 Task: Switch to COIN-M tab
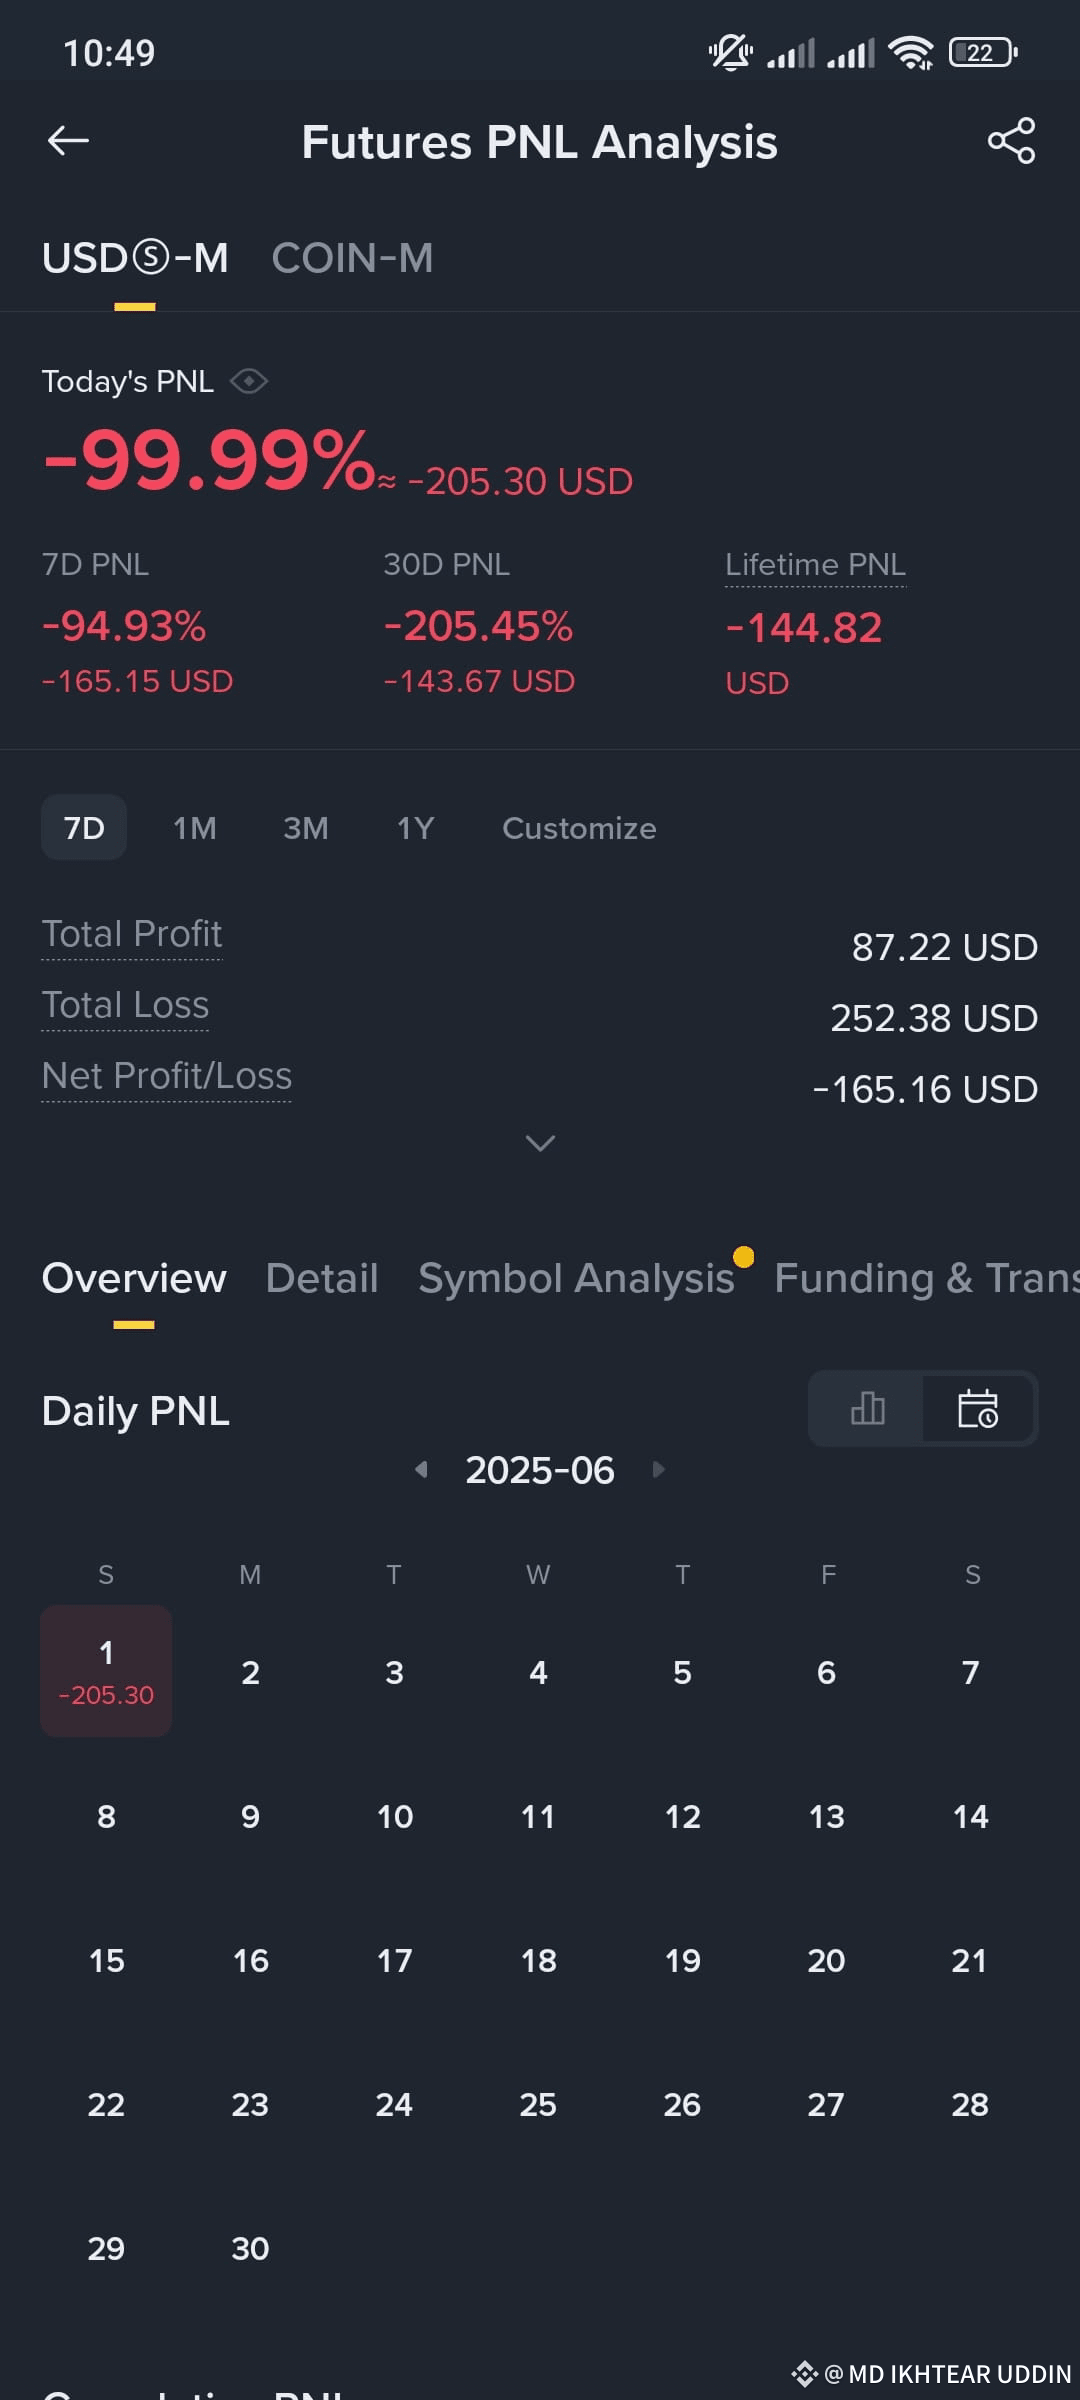pyautogui.click(x=352, y=258)
